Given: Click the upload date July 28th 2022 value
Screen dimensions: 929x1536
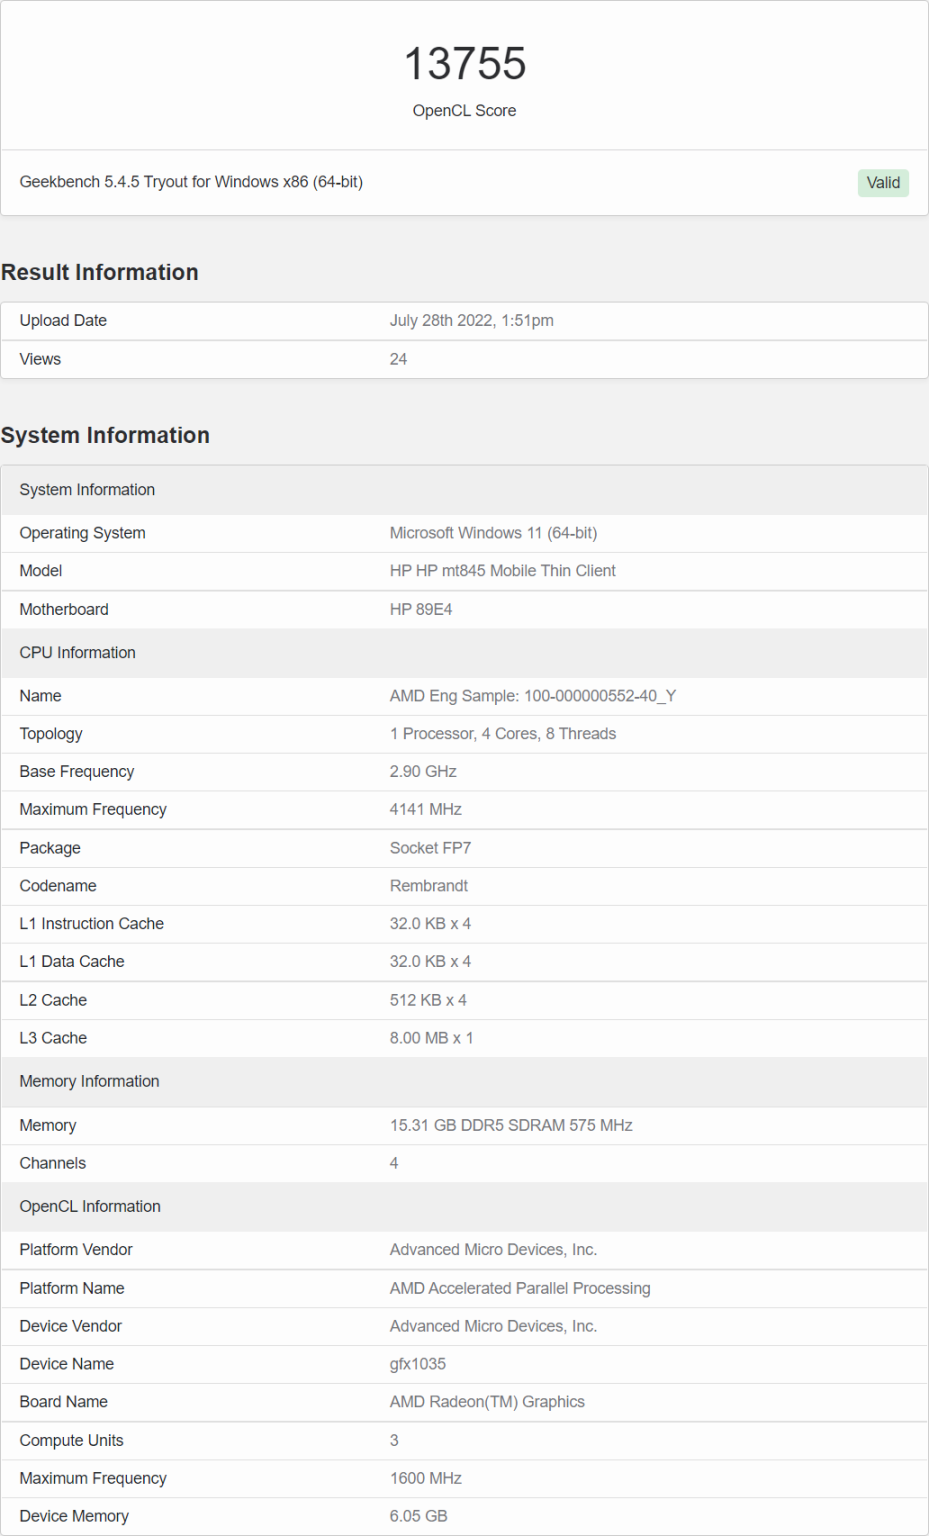Looking at the screenshot, I should pos(471,320).
